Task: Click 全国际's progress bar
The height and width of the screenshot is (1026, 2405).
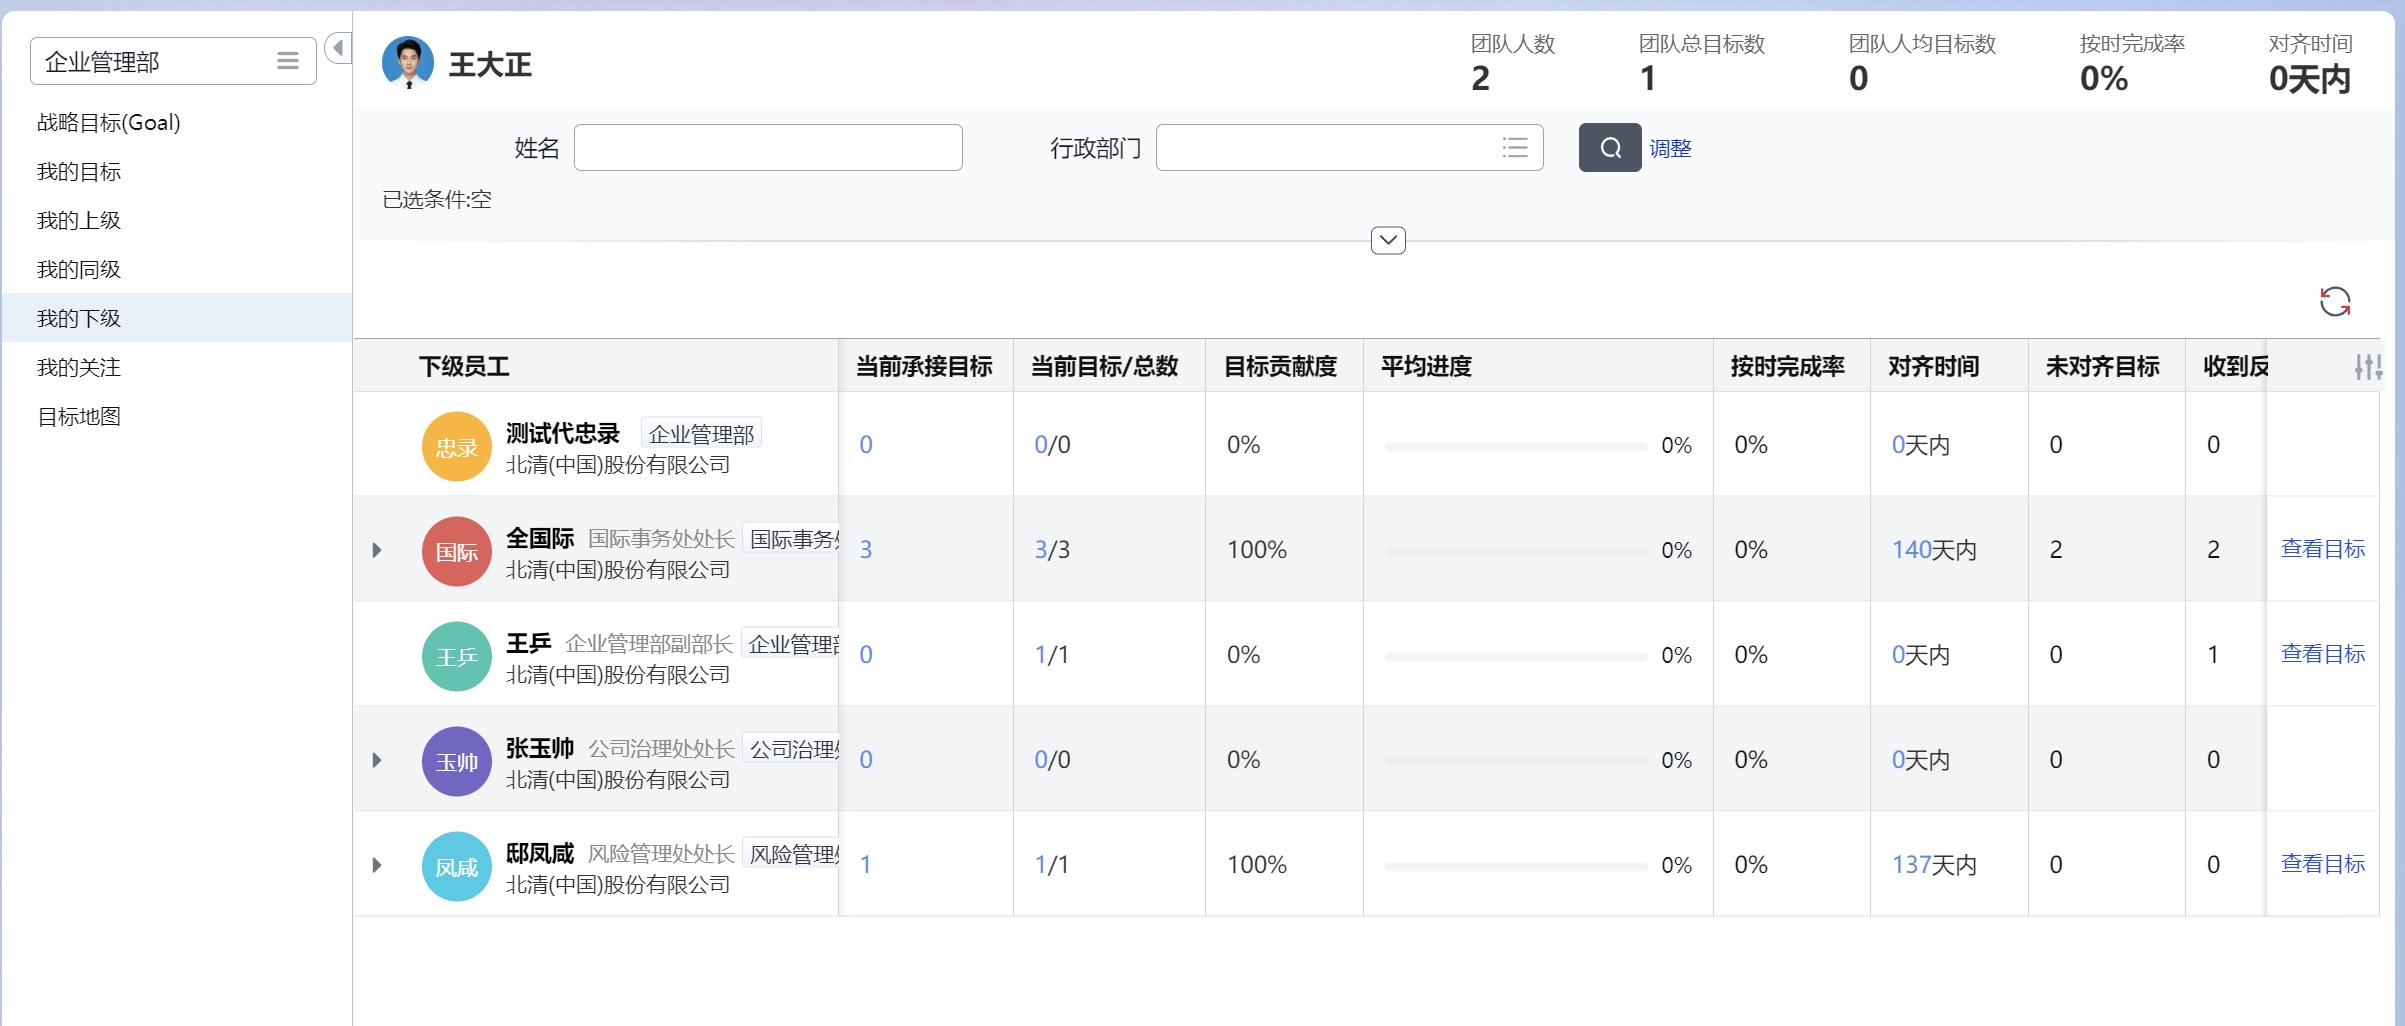Action: 1516,551
